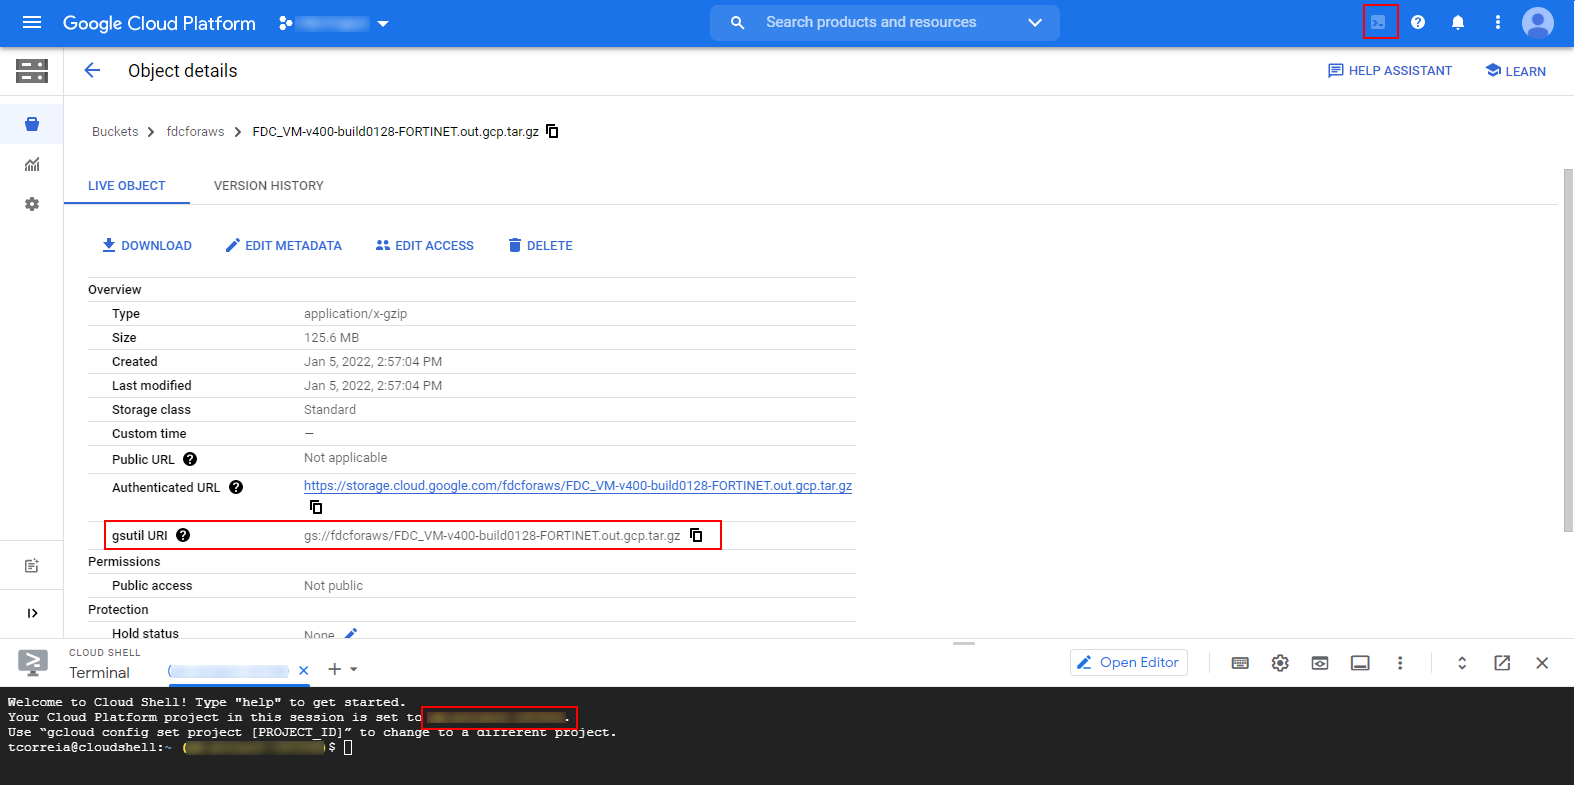Edit hold status with the pencil icon
The width and height of the screenshot is (1575, 785).
point(351,633)
